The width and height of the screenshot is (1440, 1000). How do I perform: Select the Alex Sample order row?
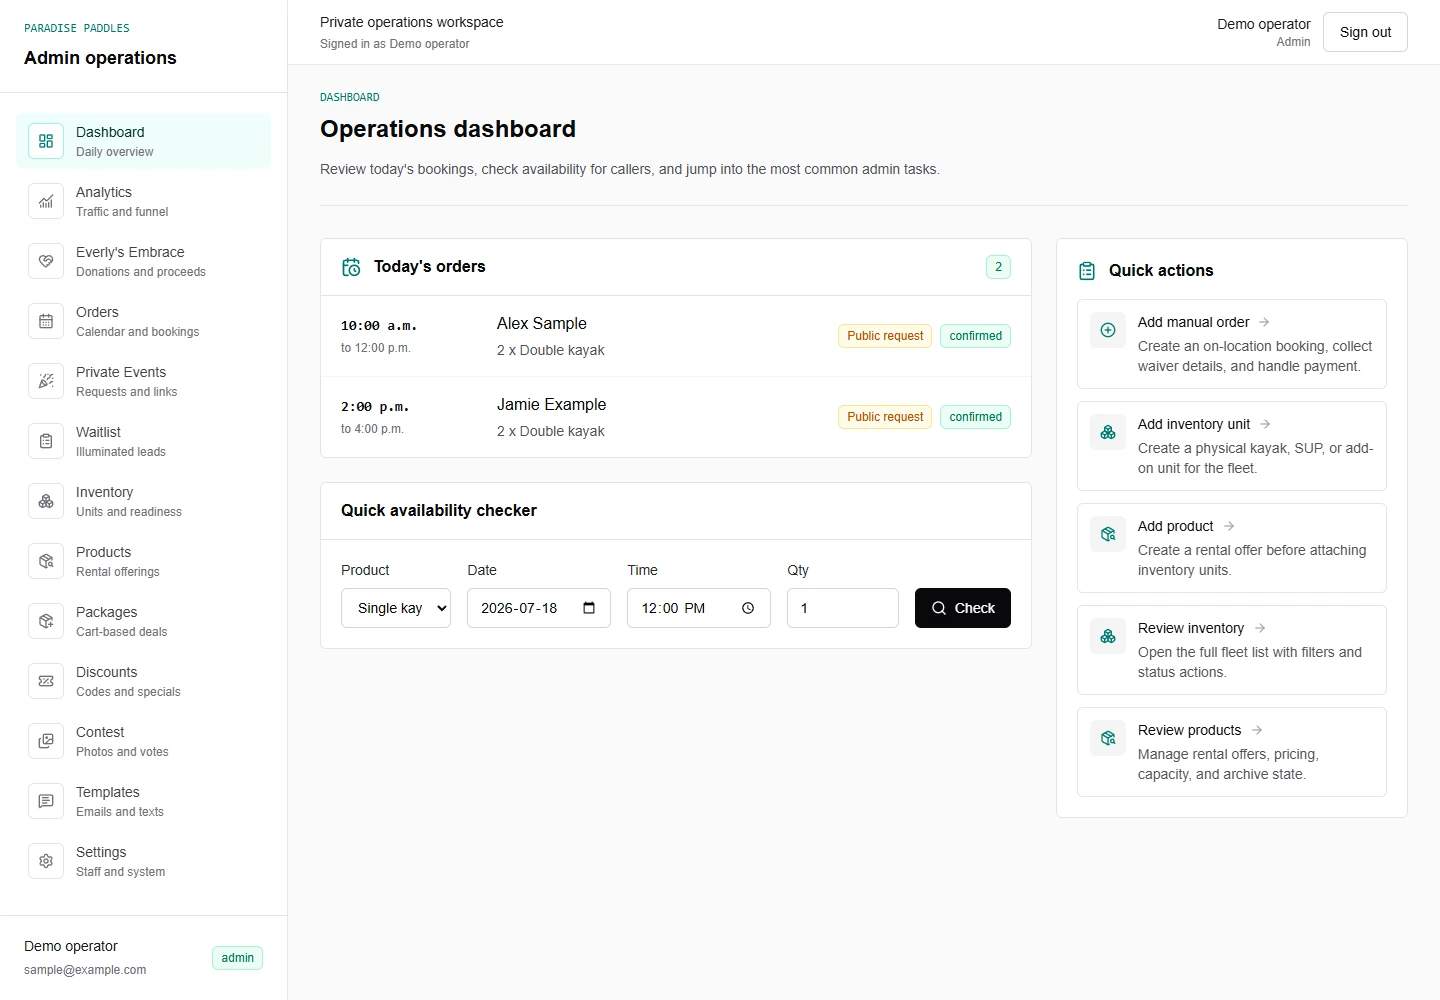tap(676, 336)
